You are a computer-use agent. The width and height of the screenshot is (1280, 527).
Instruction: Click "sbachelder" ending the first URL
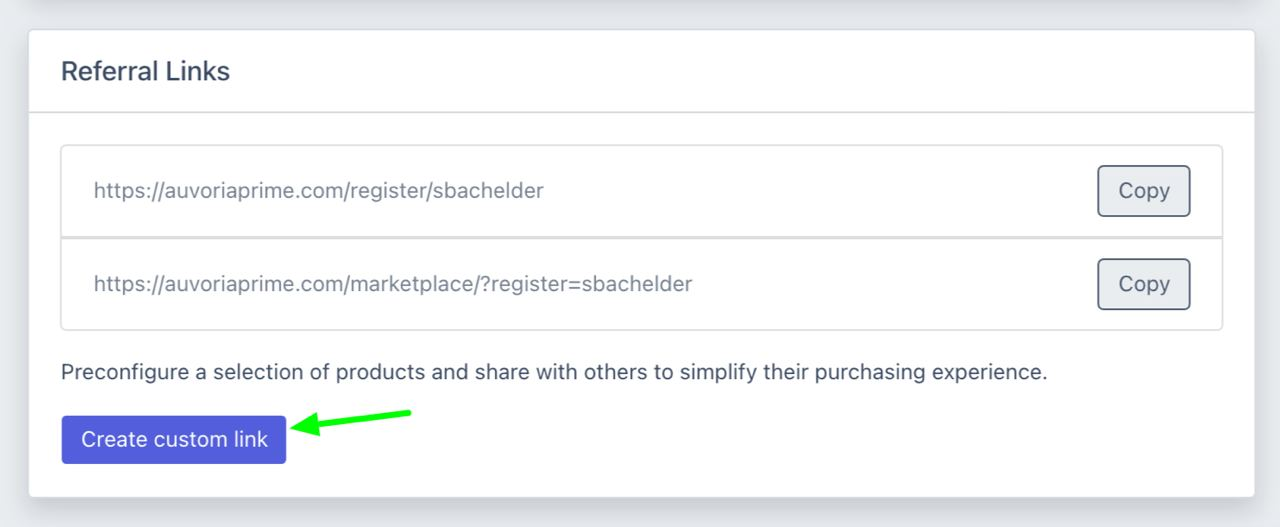tap(487, 190)
